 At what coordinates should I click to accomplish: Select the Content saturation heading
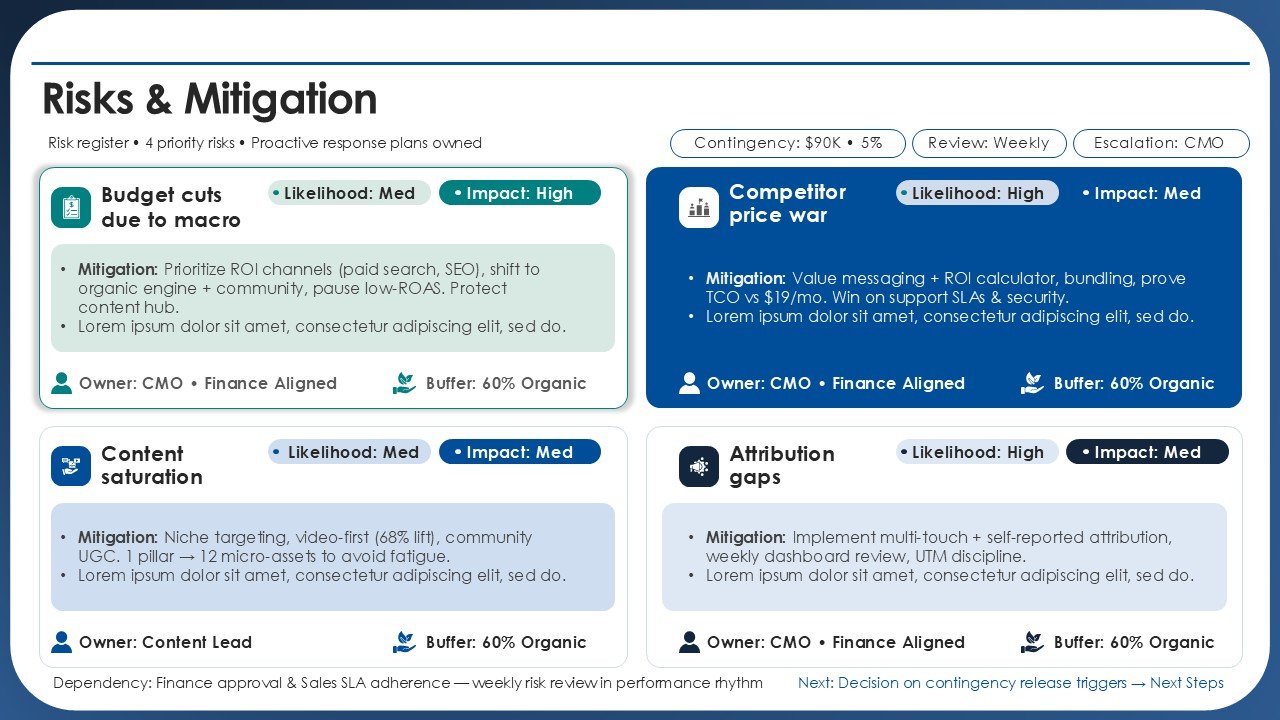pos(152,465)
